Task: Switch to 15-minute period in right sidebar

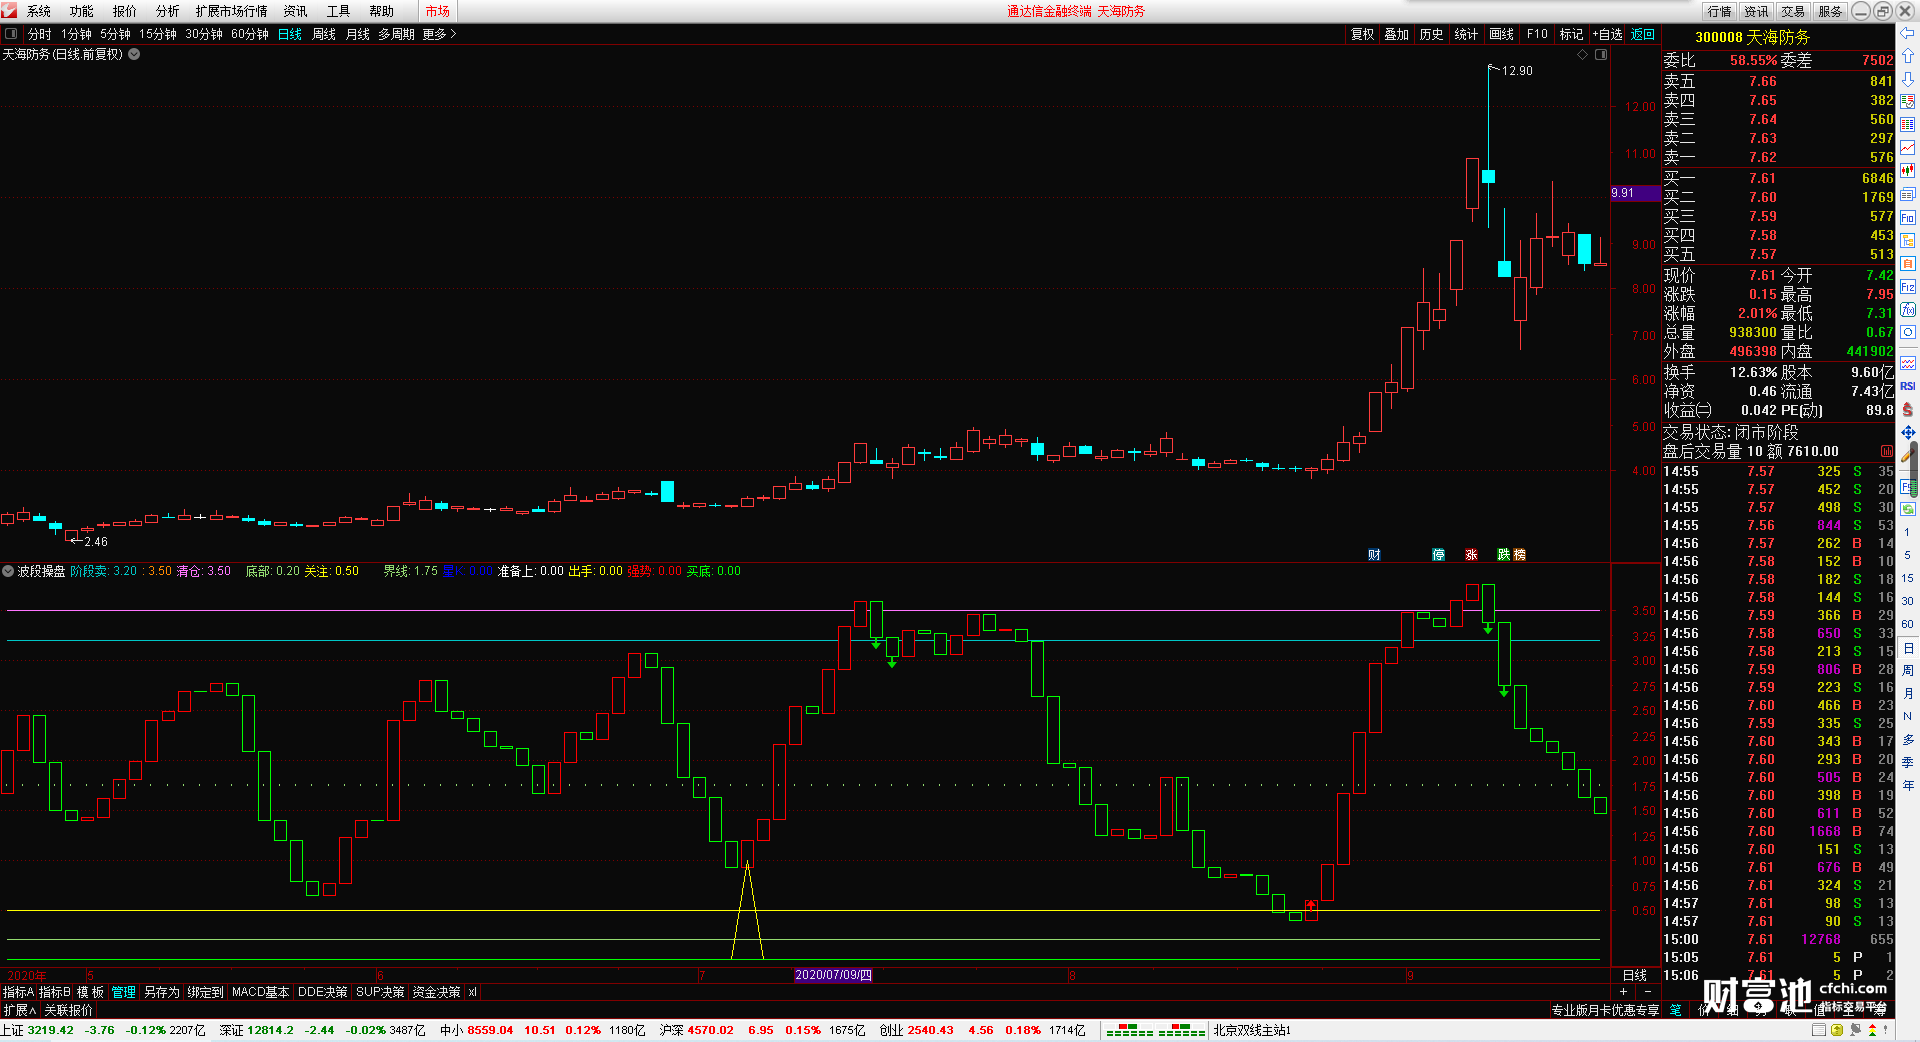Action: pyautogui.click(x=1908, y=578)
